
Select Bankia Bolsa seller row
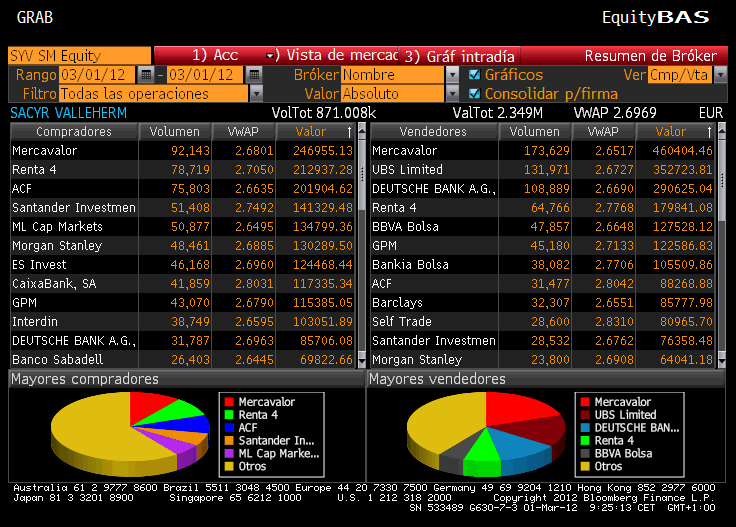click(543, 265)
